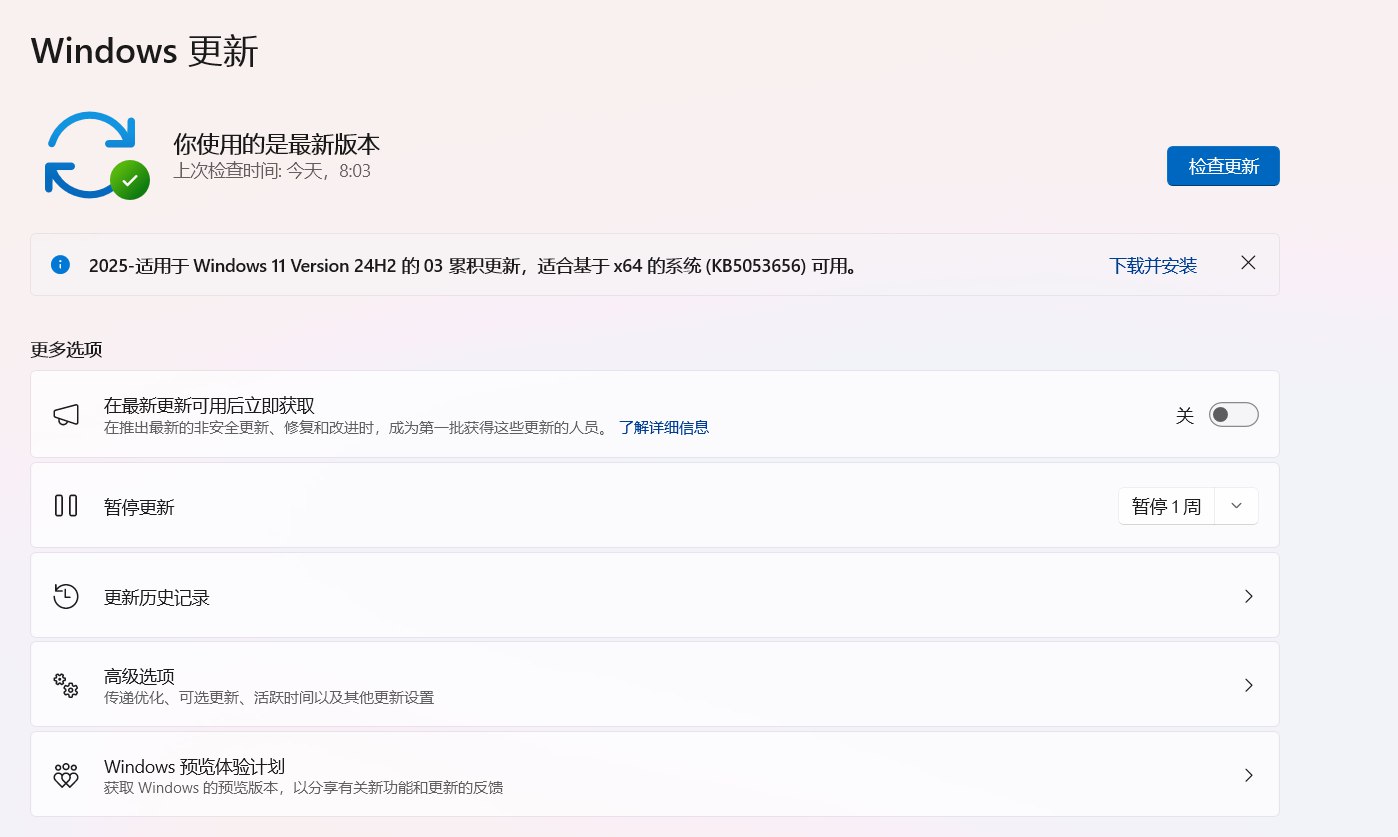Click the 检查更新 button

coord(1223,166)
